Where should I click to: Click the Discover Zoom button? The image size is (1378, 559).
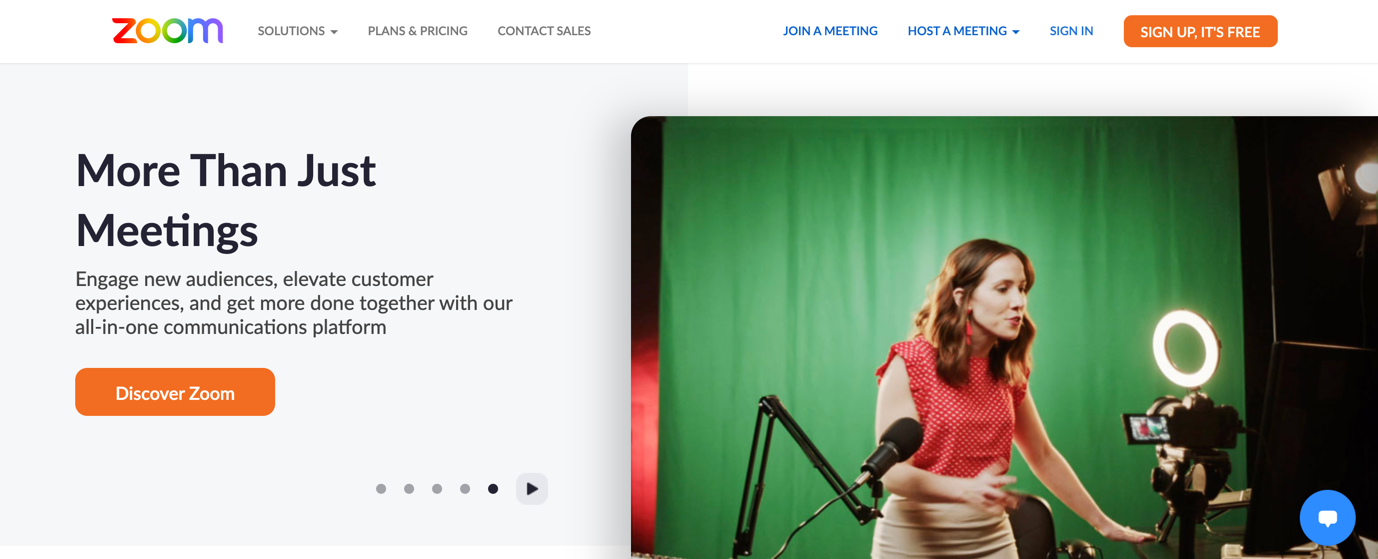[175, 392]
